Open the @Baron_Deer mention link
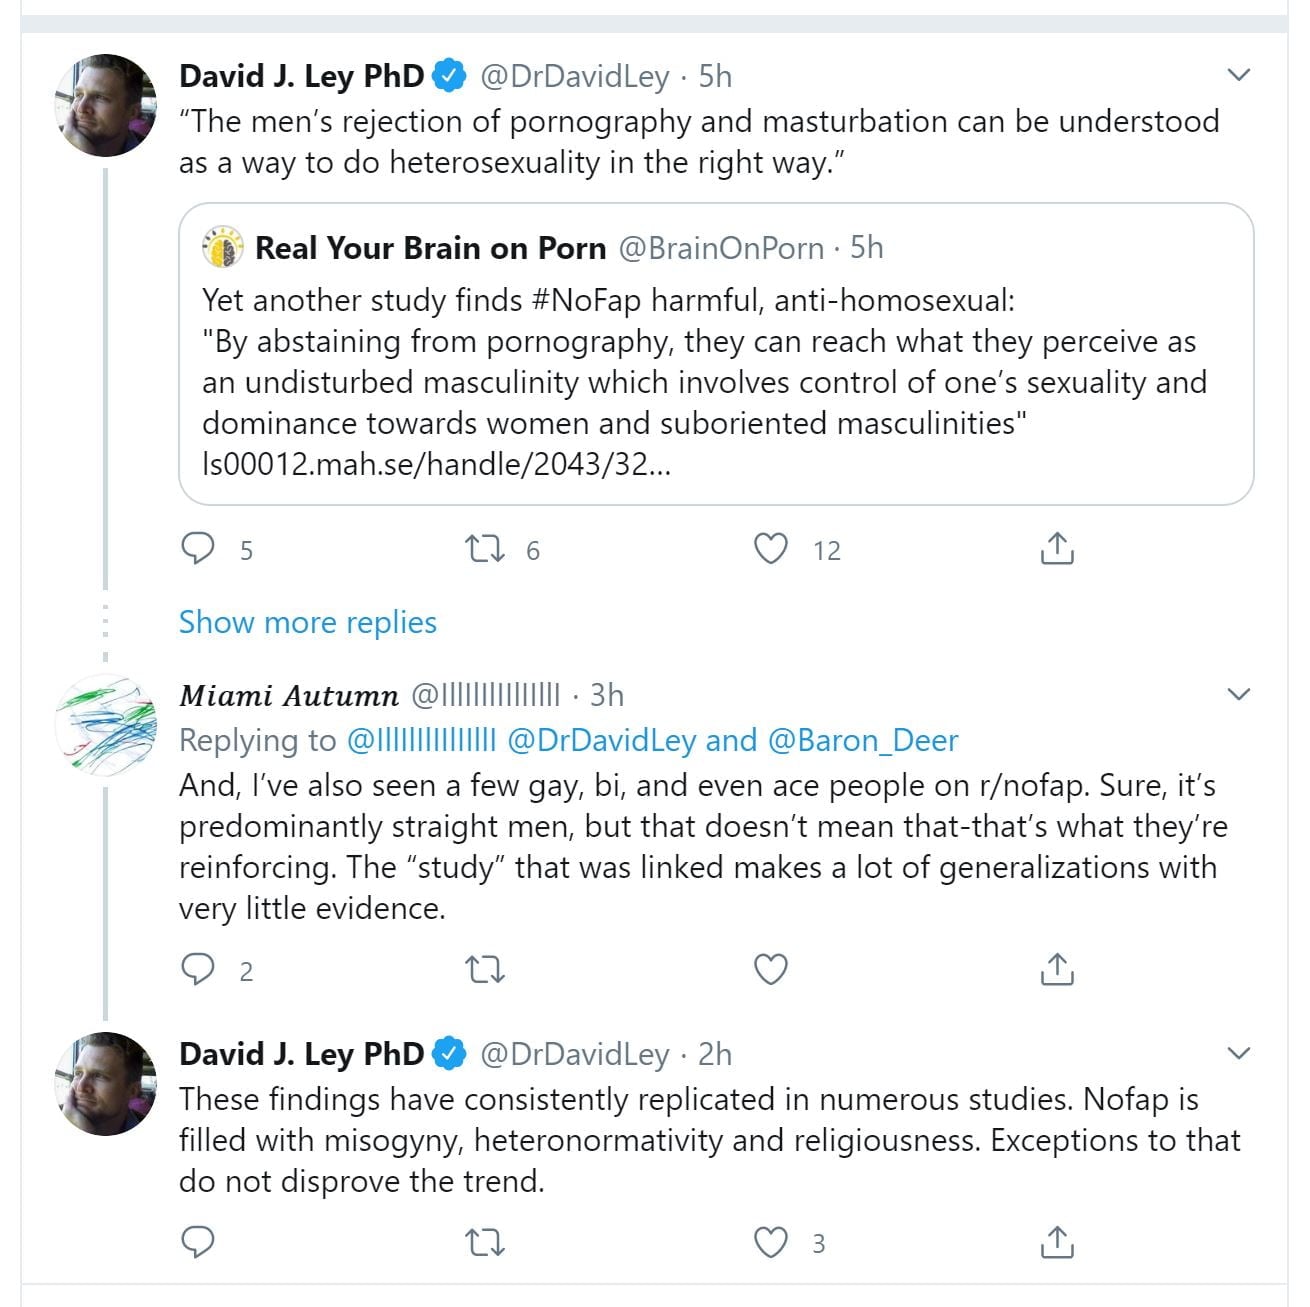The height and width of the screenshot is (1307, 1310). [863, 740]
